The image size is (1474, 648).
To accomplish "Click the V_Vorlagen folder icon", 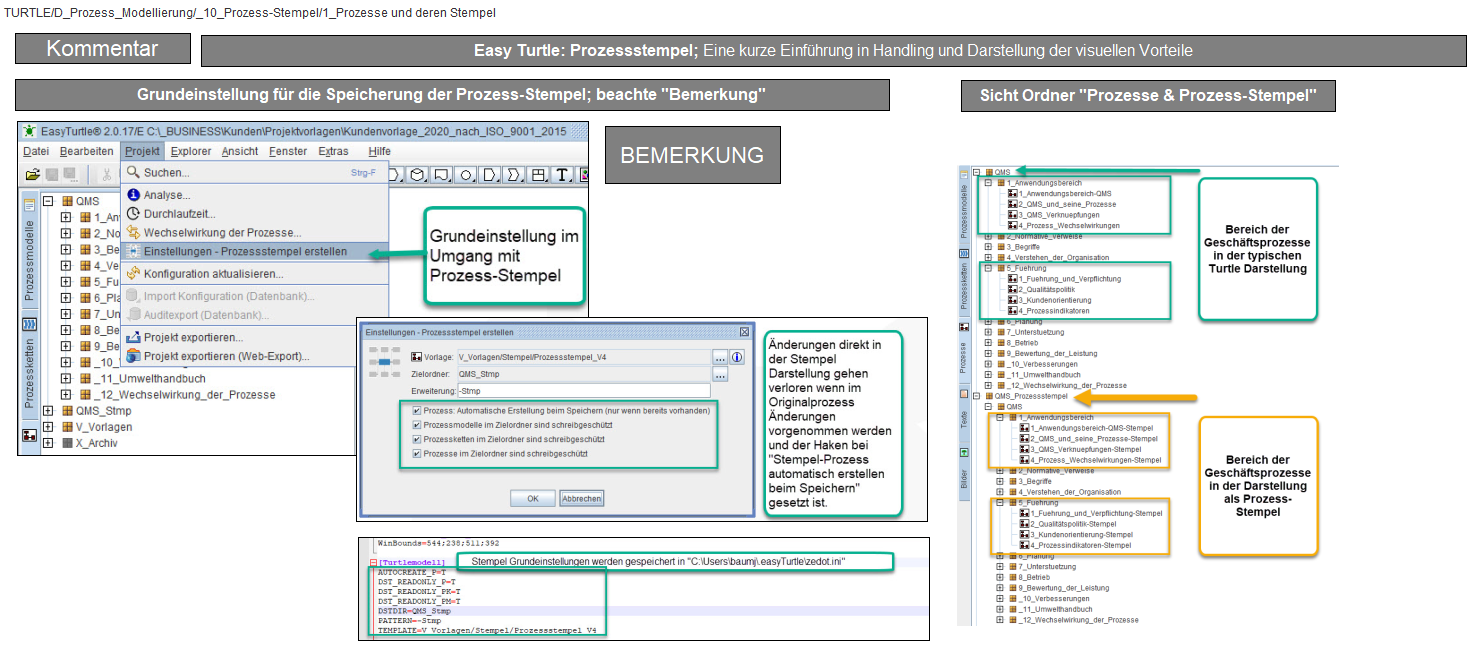I will (68, 427).
